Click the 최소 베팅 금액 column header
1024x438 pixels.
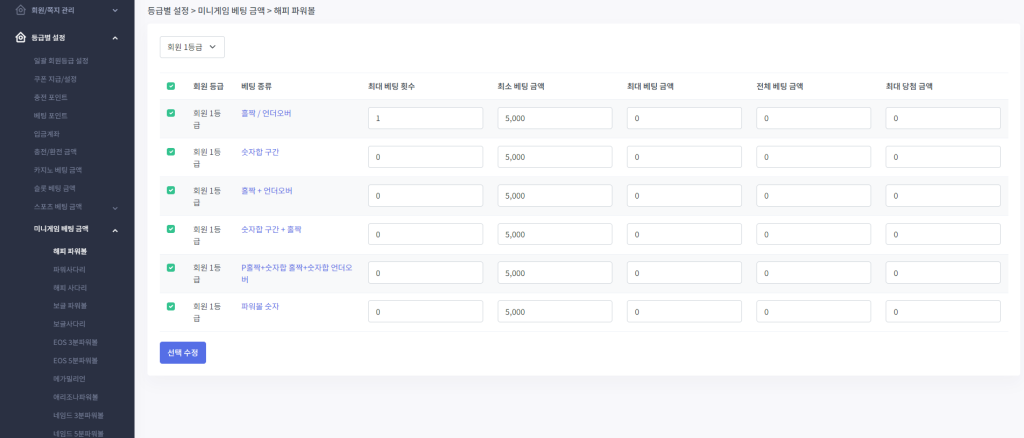pos(520,86)
